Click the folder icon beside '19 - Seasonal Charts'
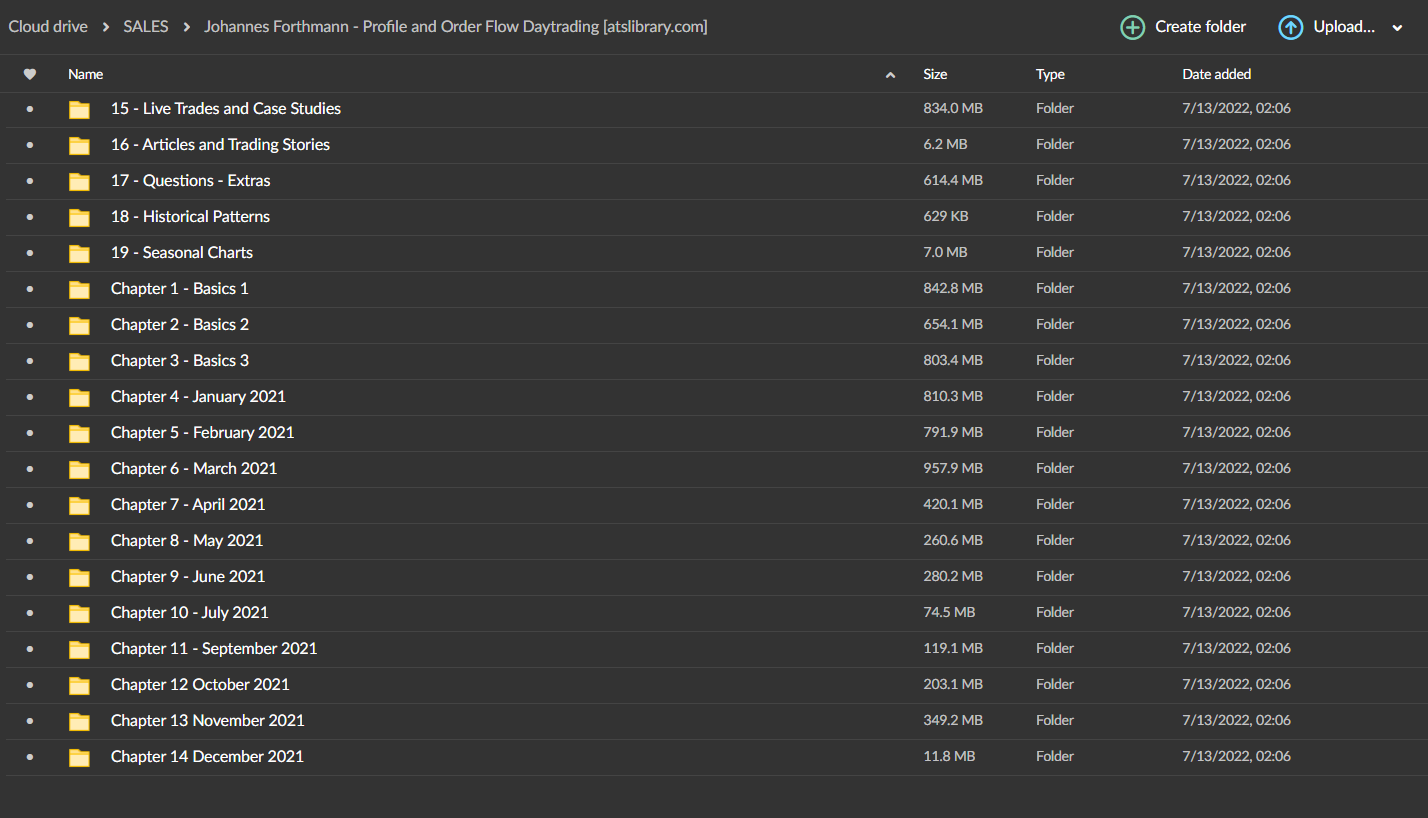The height and width of the screenshot is (818, 1428). (79, 253)
